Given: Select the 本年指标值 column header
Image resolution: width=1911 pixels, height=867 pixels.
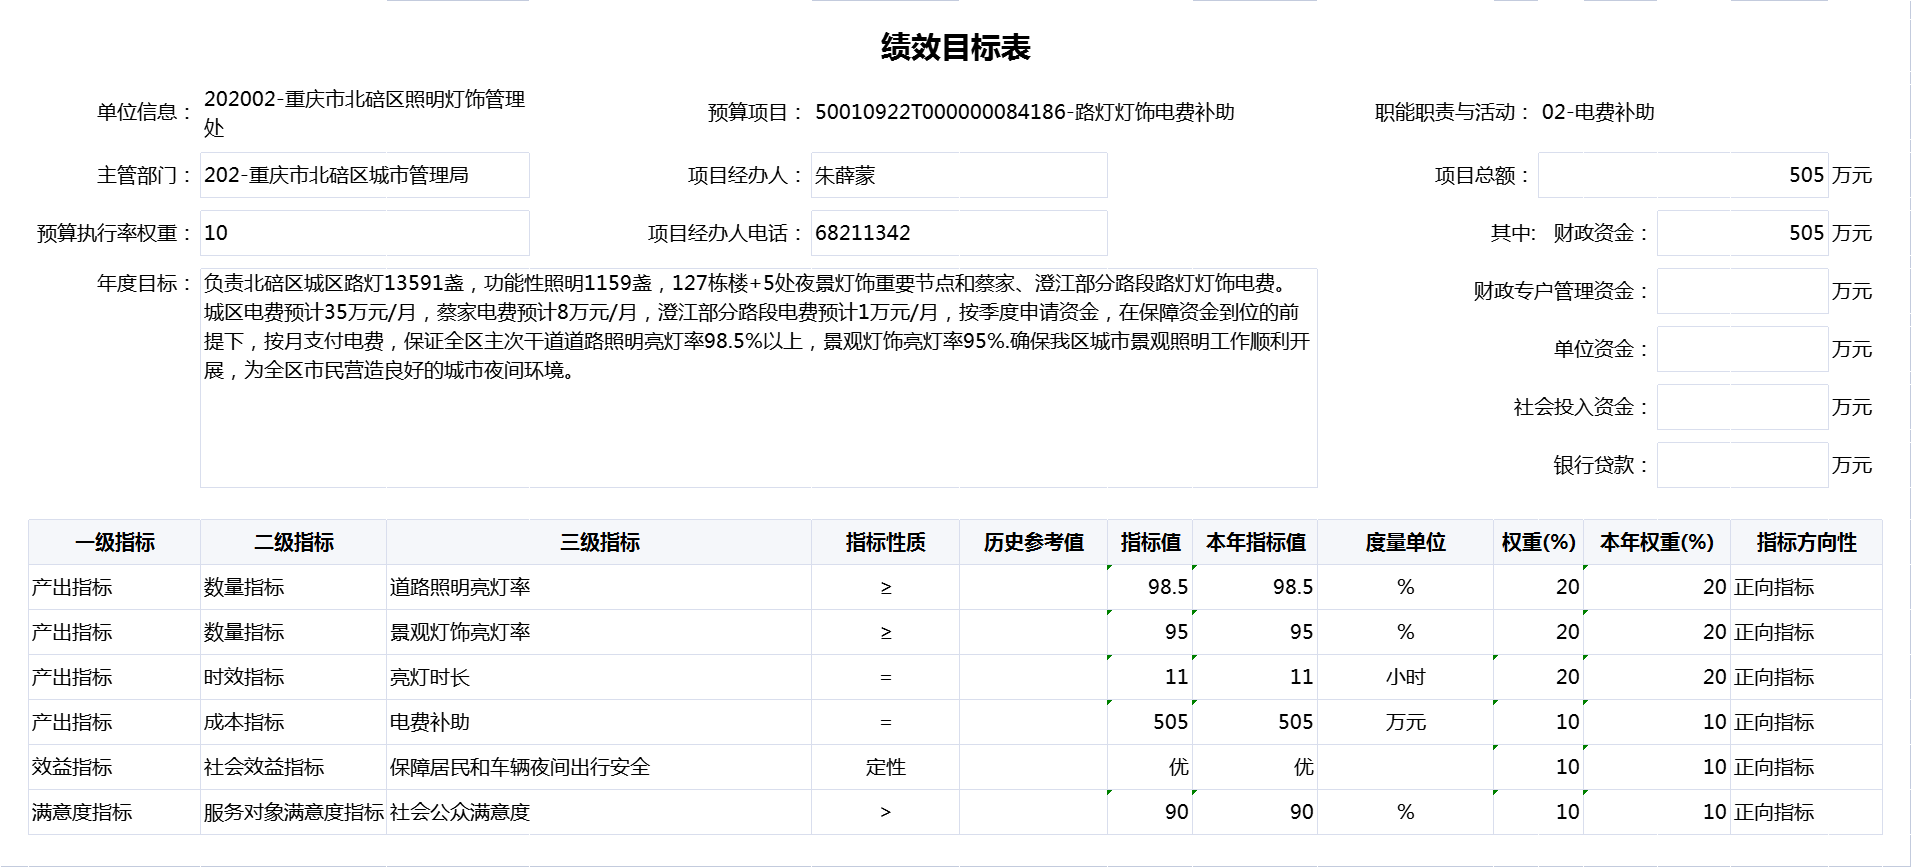Looking at the screenshot, I should tap(1255, 542).
